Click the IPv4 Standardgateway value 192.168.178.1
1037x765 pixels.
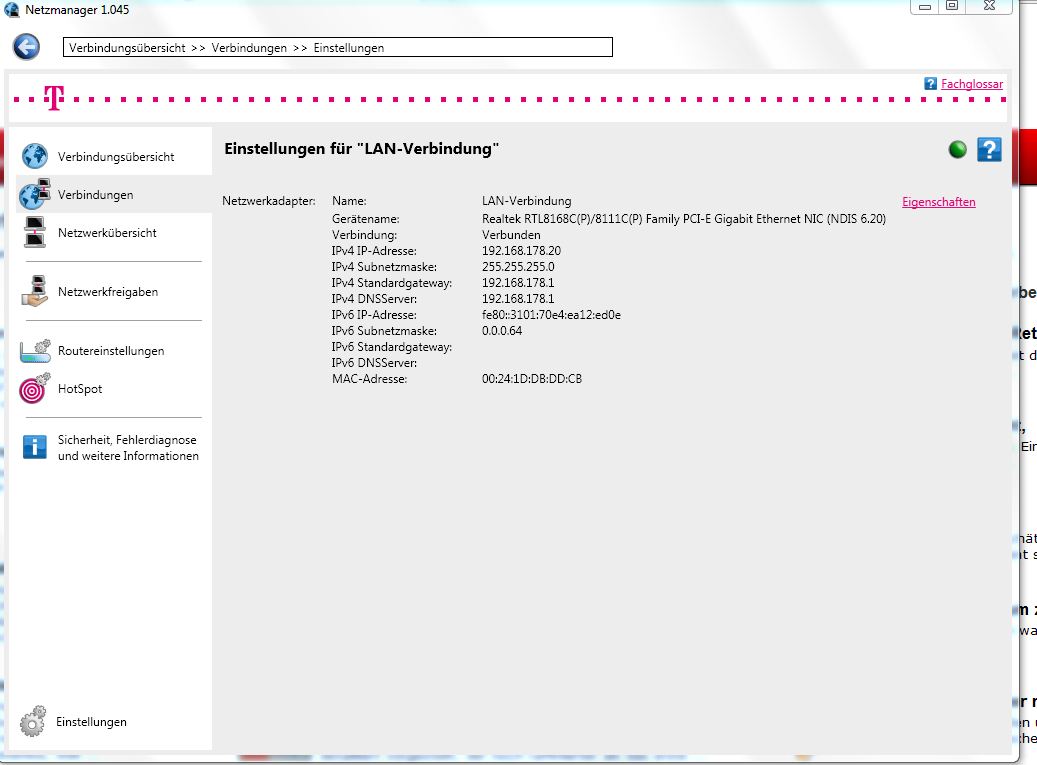point(518,282)
